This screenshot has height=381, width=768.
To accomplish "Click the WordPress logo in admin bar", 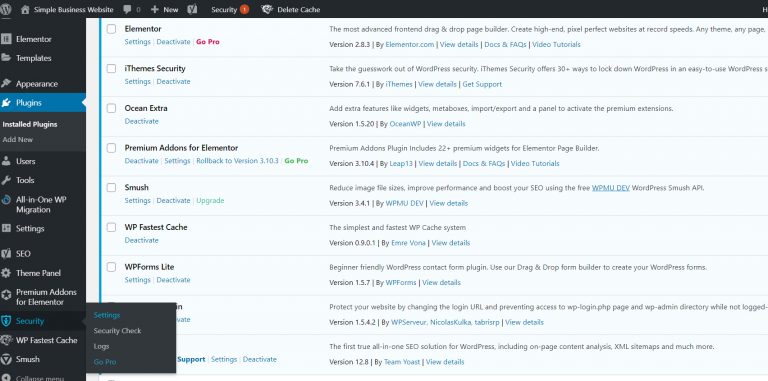I will pyautogui.click(x=5, y=9).
